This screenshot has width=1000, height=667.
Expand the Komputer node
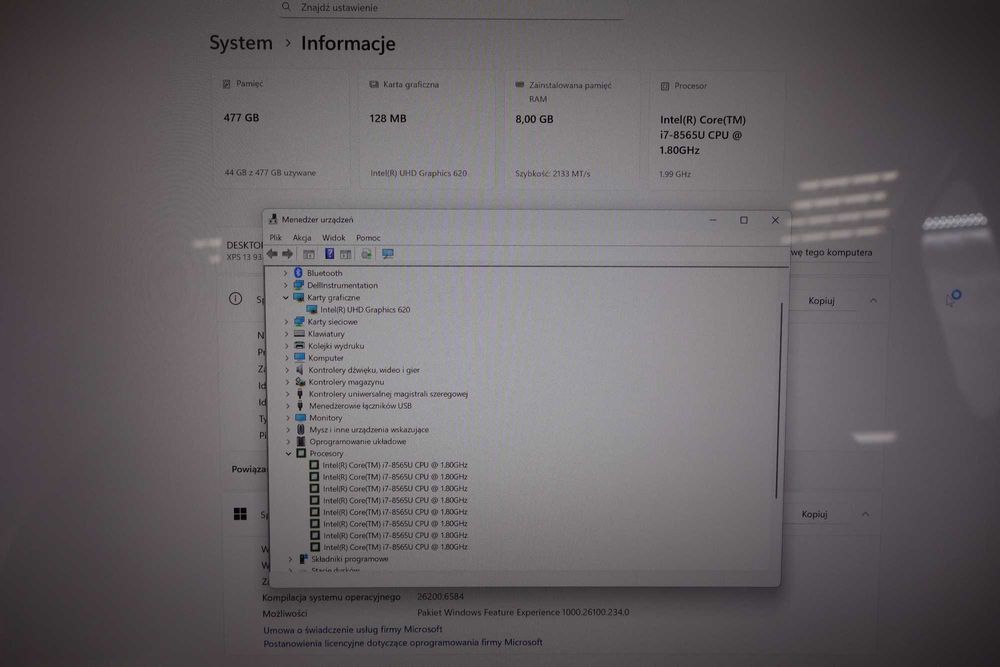286,358
